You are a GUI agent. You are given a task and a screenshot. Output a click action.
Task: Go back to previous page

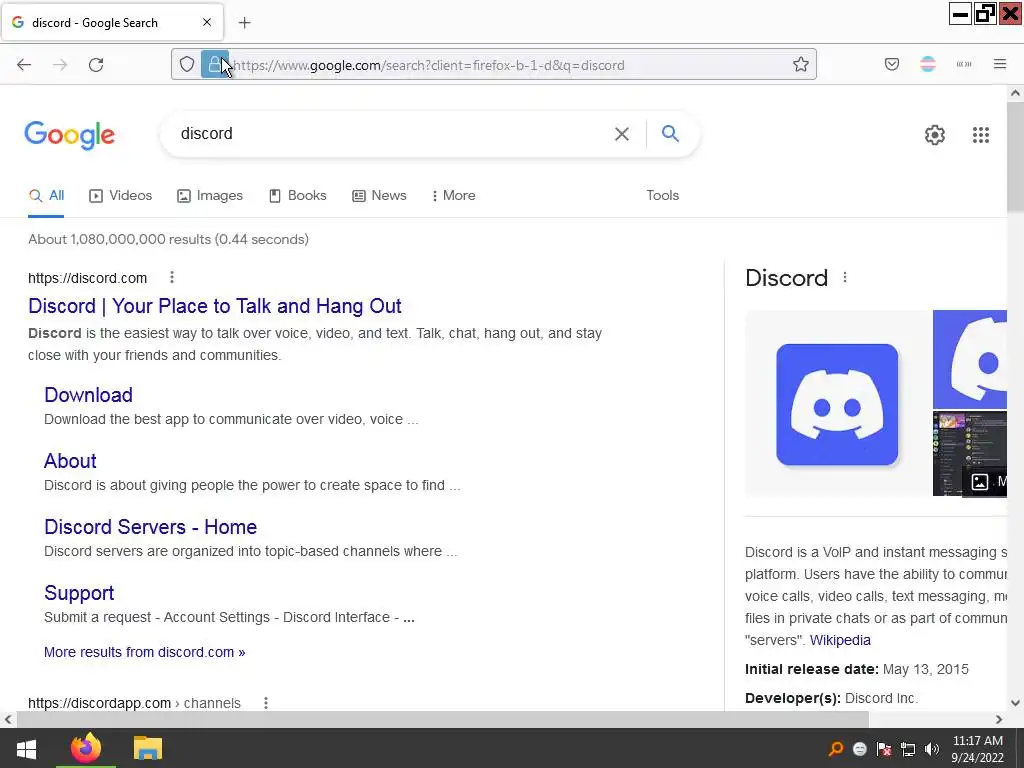click(24, 65)
